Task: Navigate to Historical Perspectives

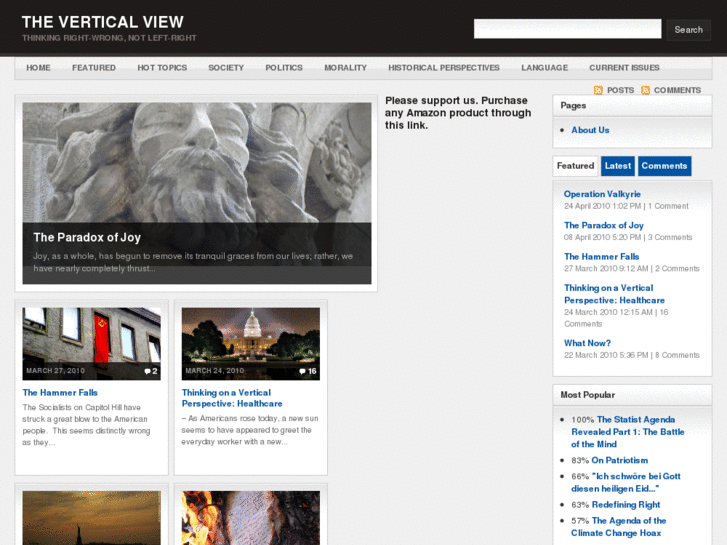Action: [x=444, y=68]
